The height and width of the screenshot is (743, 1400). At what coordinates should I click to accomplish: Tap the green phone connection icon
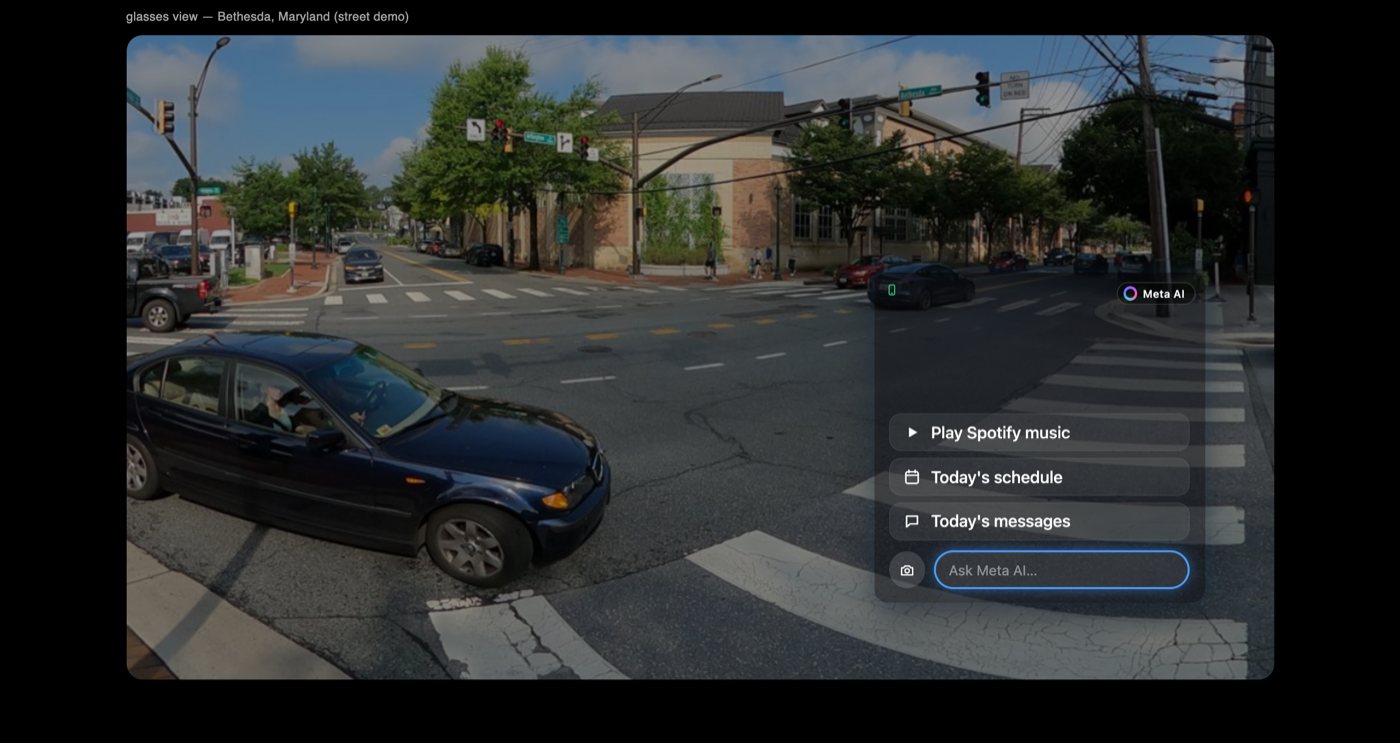pyautogui.click(x=892, y=290)
